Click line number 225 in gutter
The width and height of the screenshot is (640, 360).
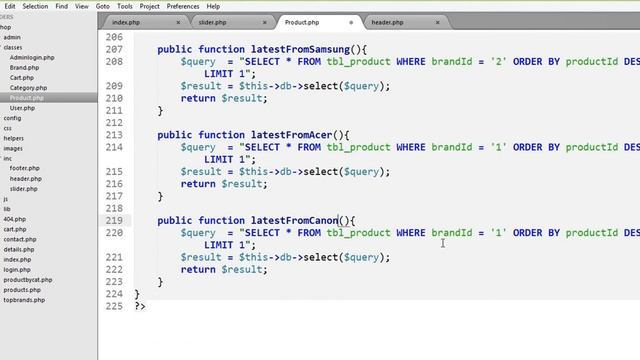coord(114,307)
